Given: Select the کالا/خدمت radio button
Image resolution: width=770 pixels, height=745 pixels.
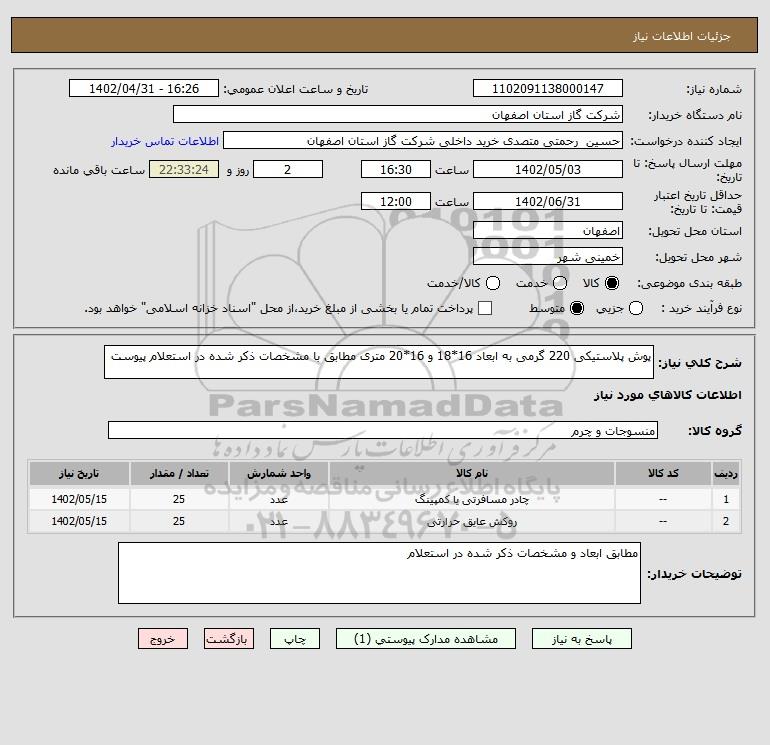Looking at the screenshot, I should coord(493,283).
